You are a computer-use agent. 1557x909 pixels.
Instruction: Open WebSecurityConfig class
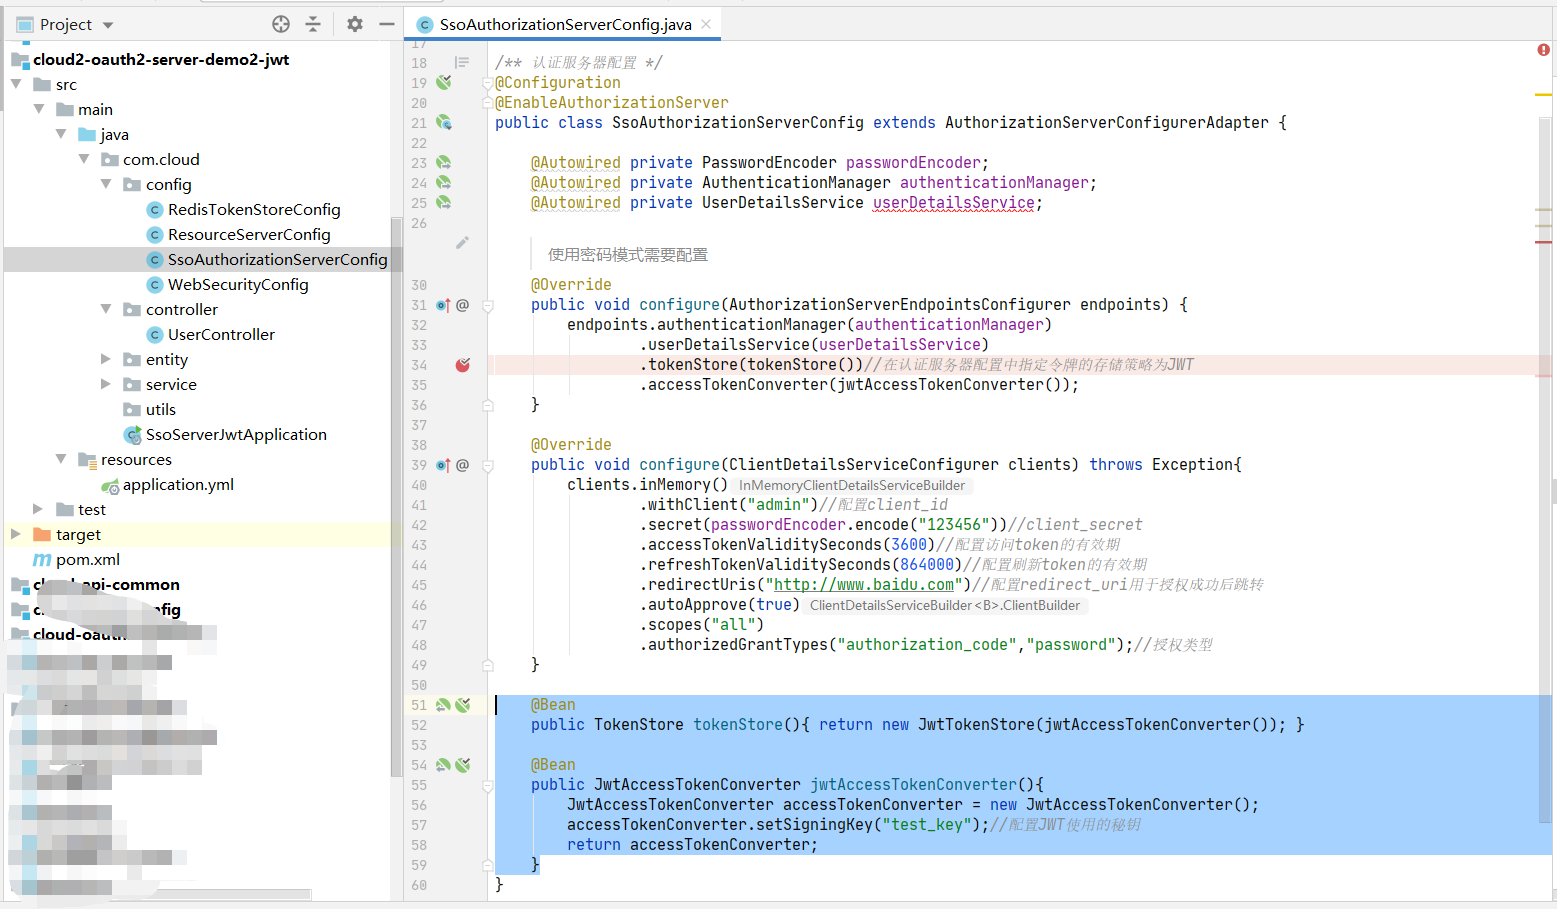(x=238, y=284)
